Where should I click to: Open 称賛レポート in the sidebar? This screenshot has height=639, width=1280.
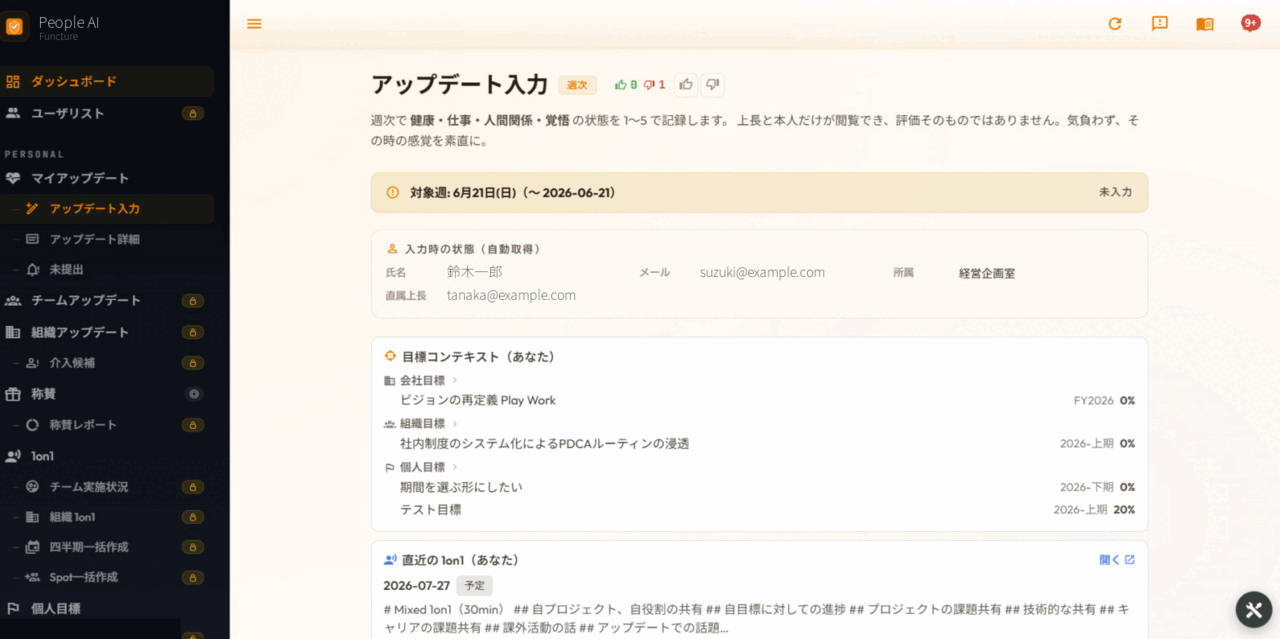pyautogui.click(x=107, y=424)
